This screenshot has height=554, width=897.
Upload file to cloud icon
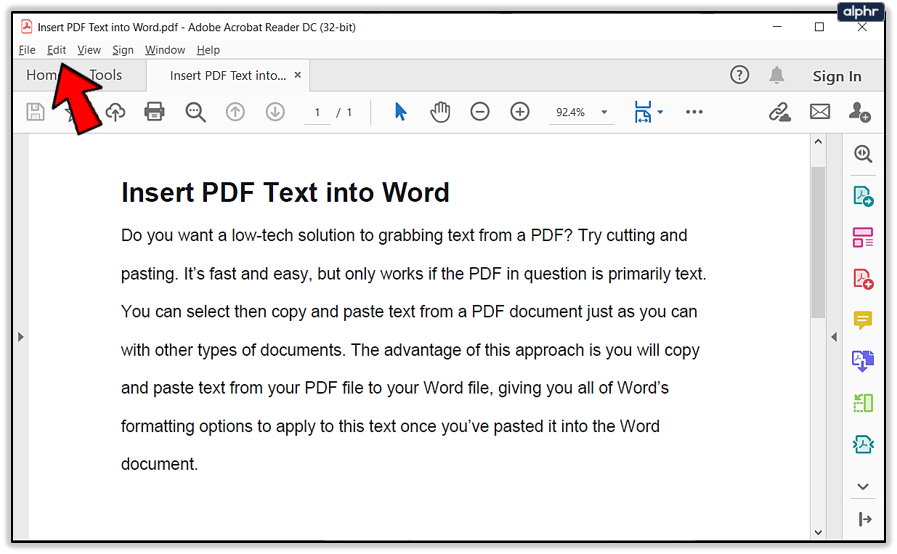click(115, 112)
